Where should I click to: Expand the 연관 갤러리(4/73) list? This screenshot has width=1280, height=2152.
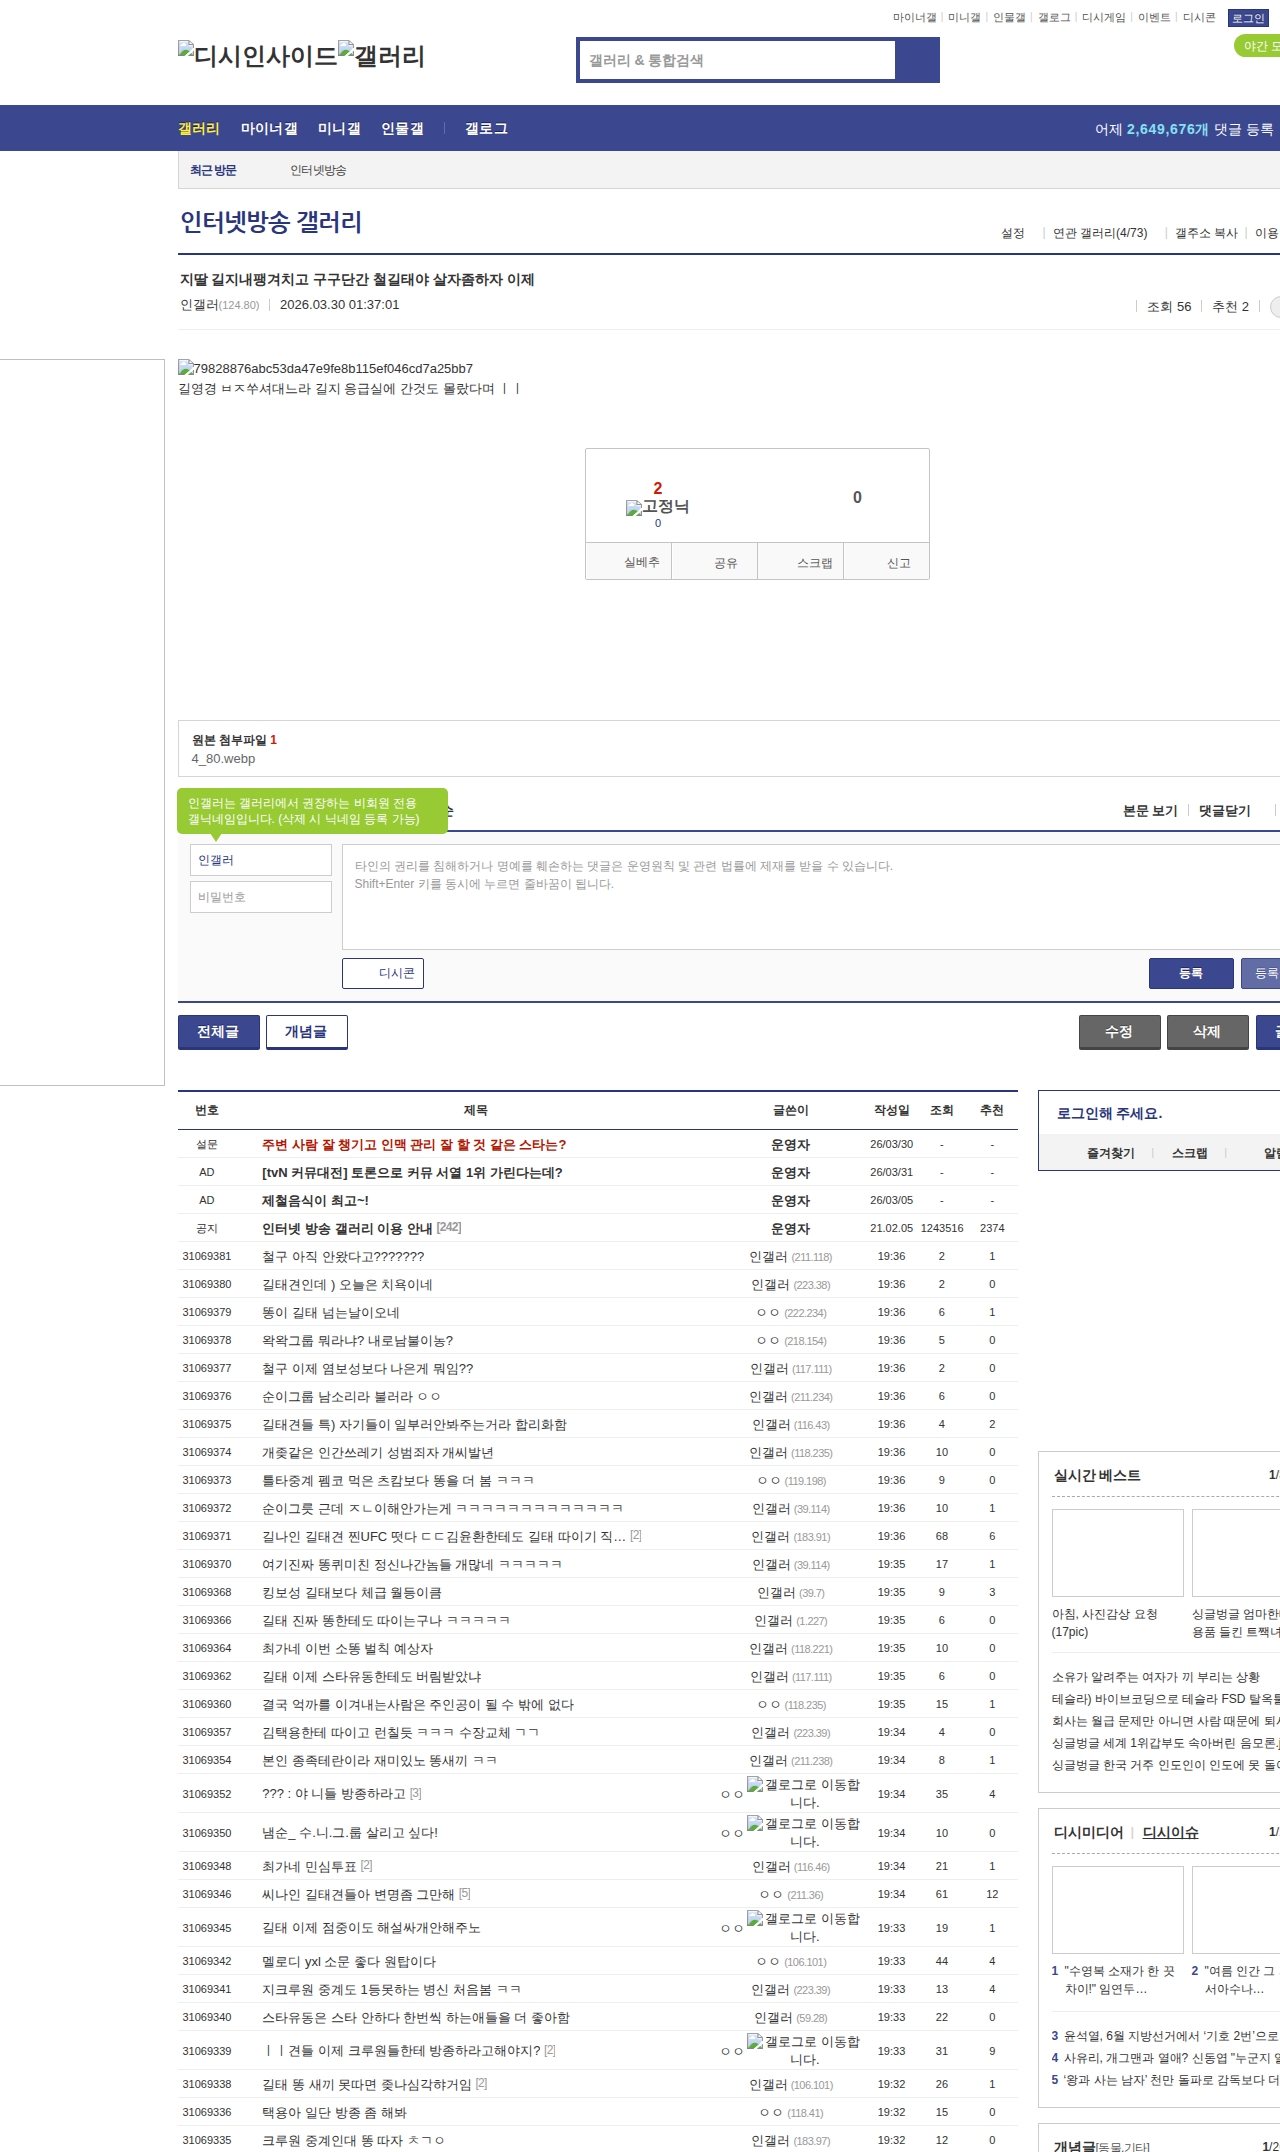pos(1099,233)
